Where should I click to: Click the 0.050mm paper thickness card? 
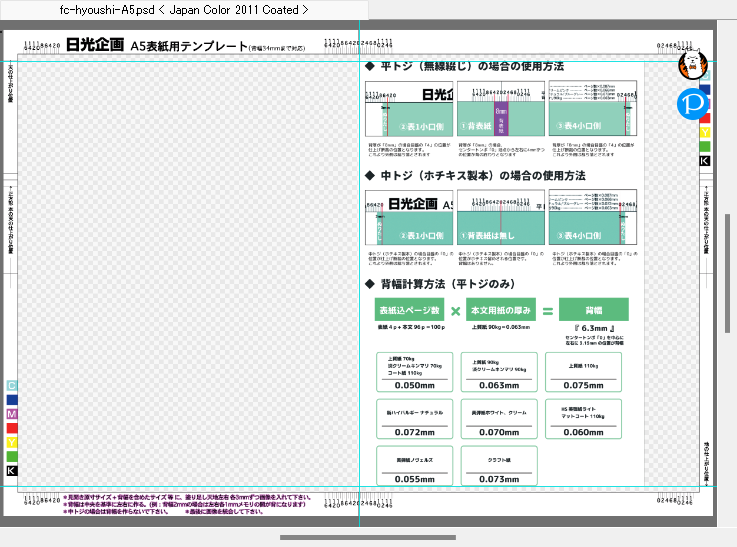415,372
